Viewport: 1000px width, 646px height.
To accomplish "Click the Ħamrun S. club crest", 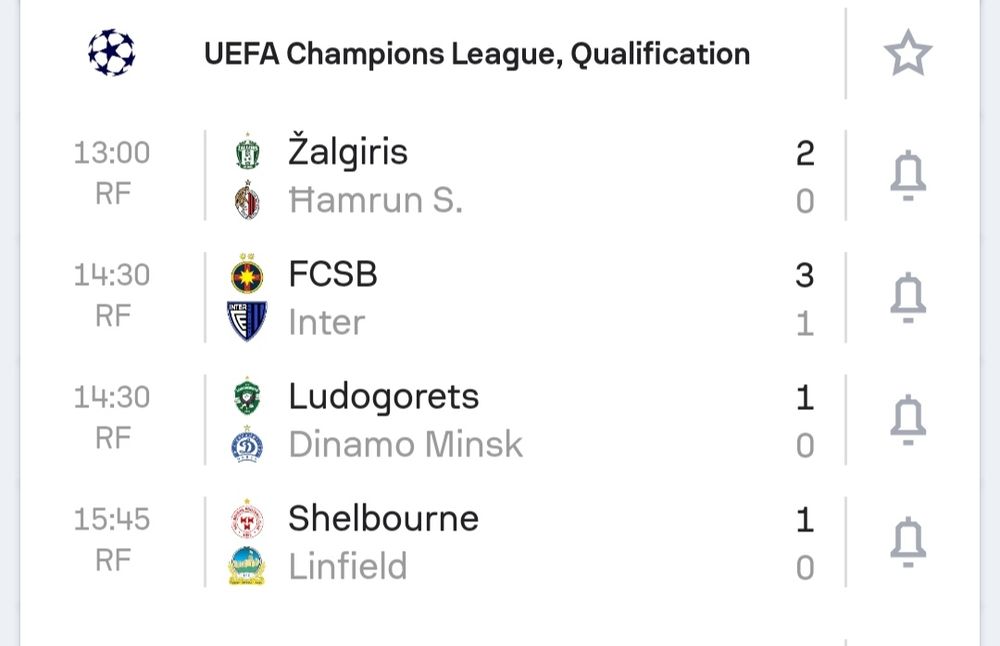I will coord(247,201).
